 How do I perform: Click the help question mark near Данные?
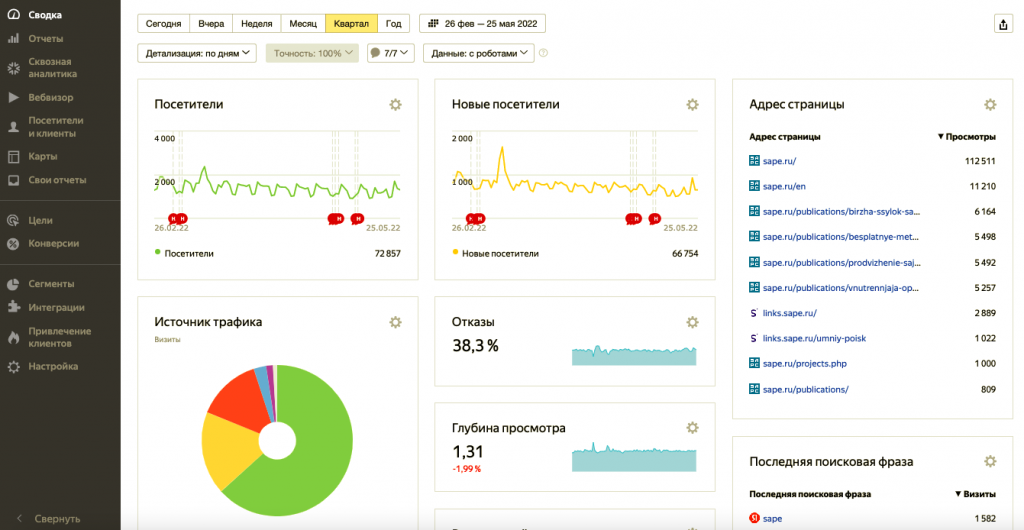coord(543,54)
